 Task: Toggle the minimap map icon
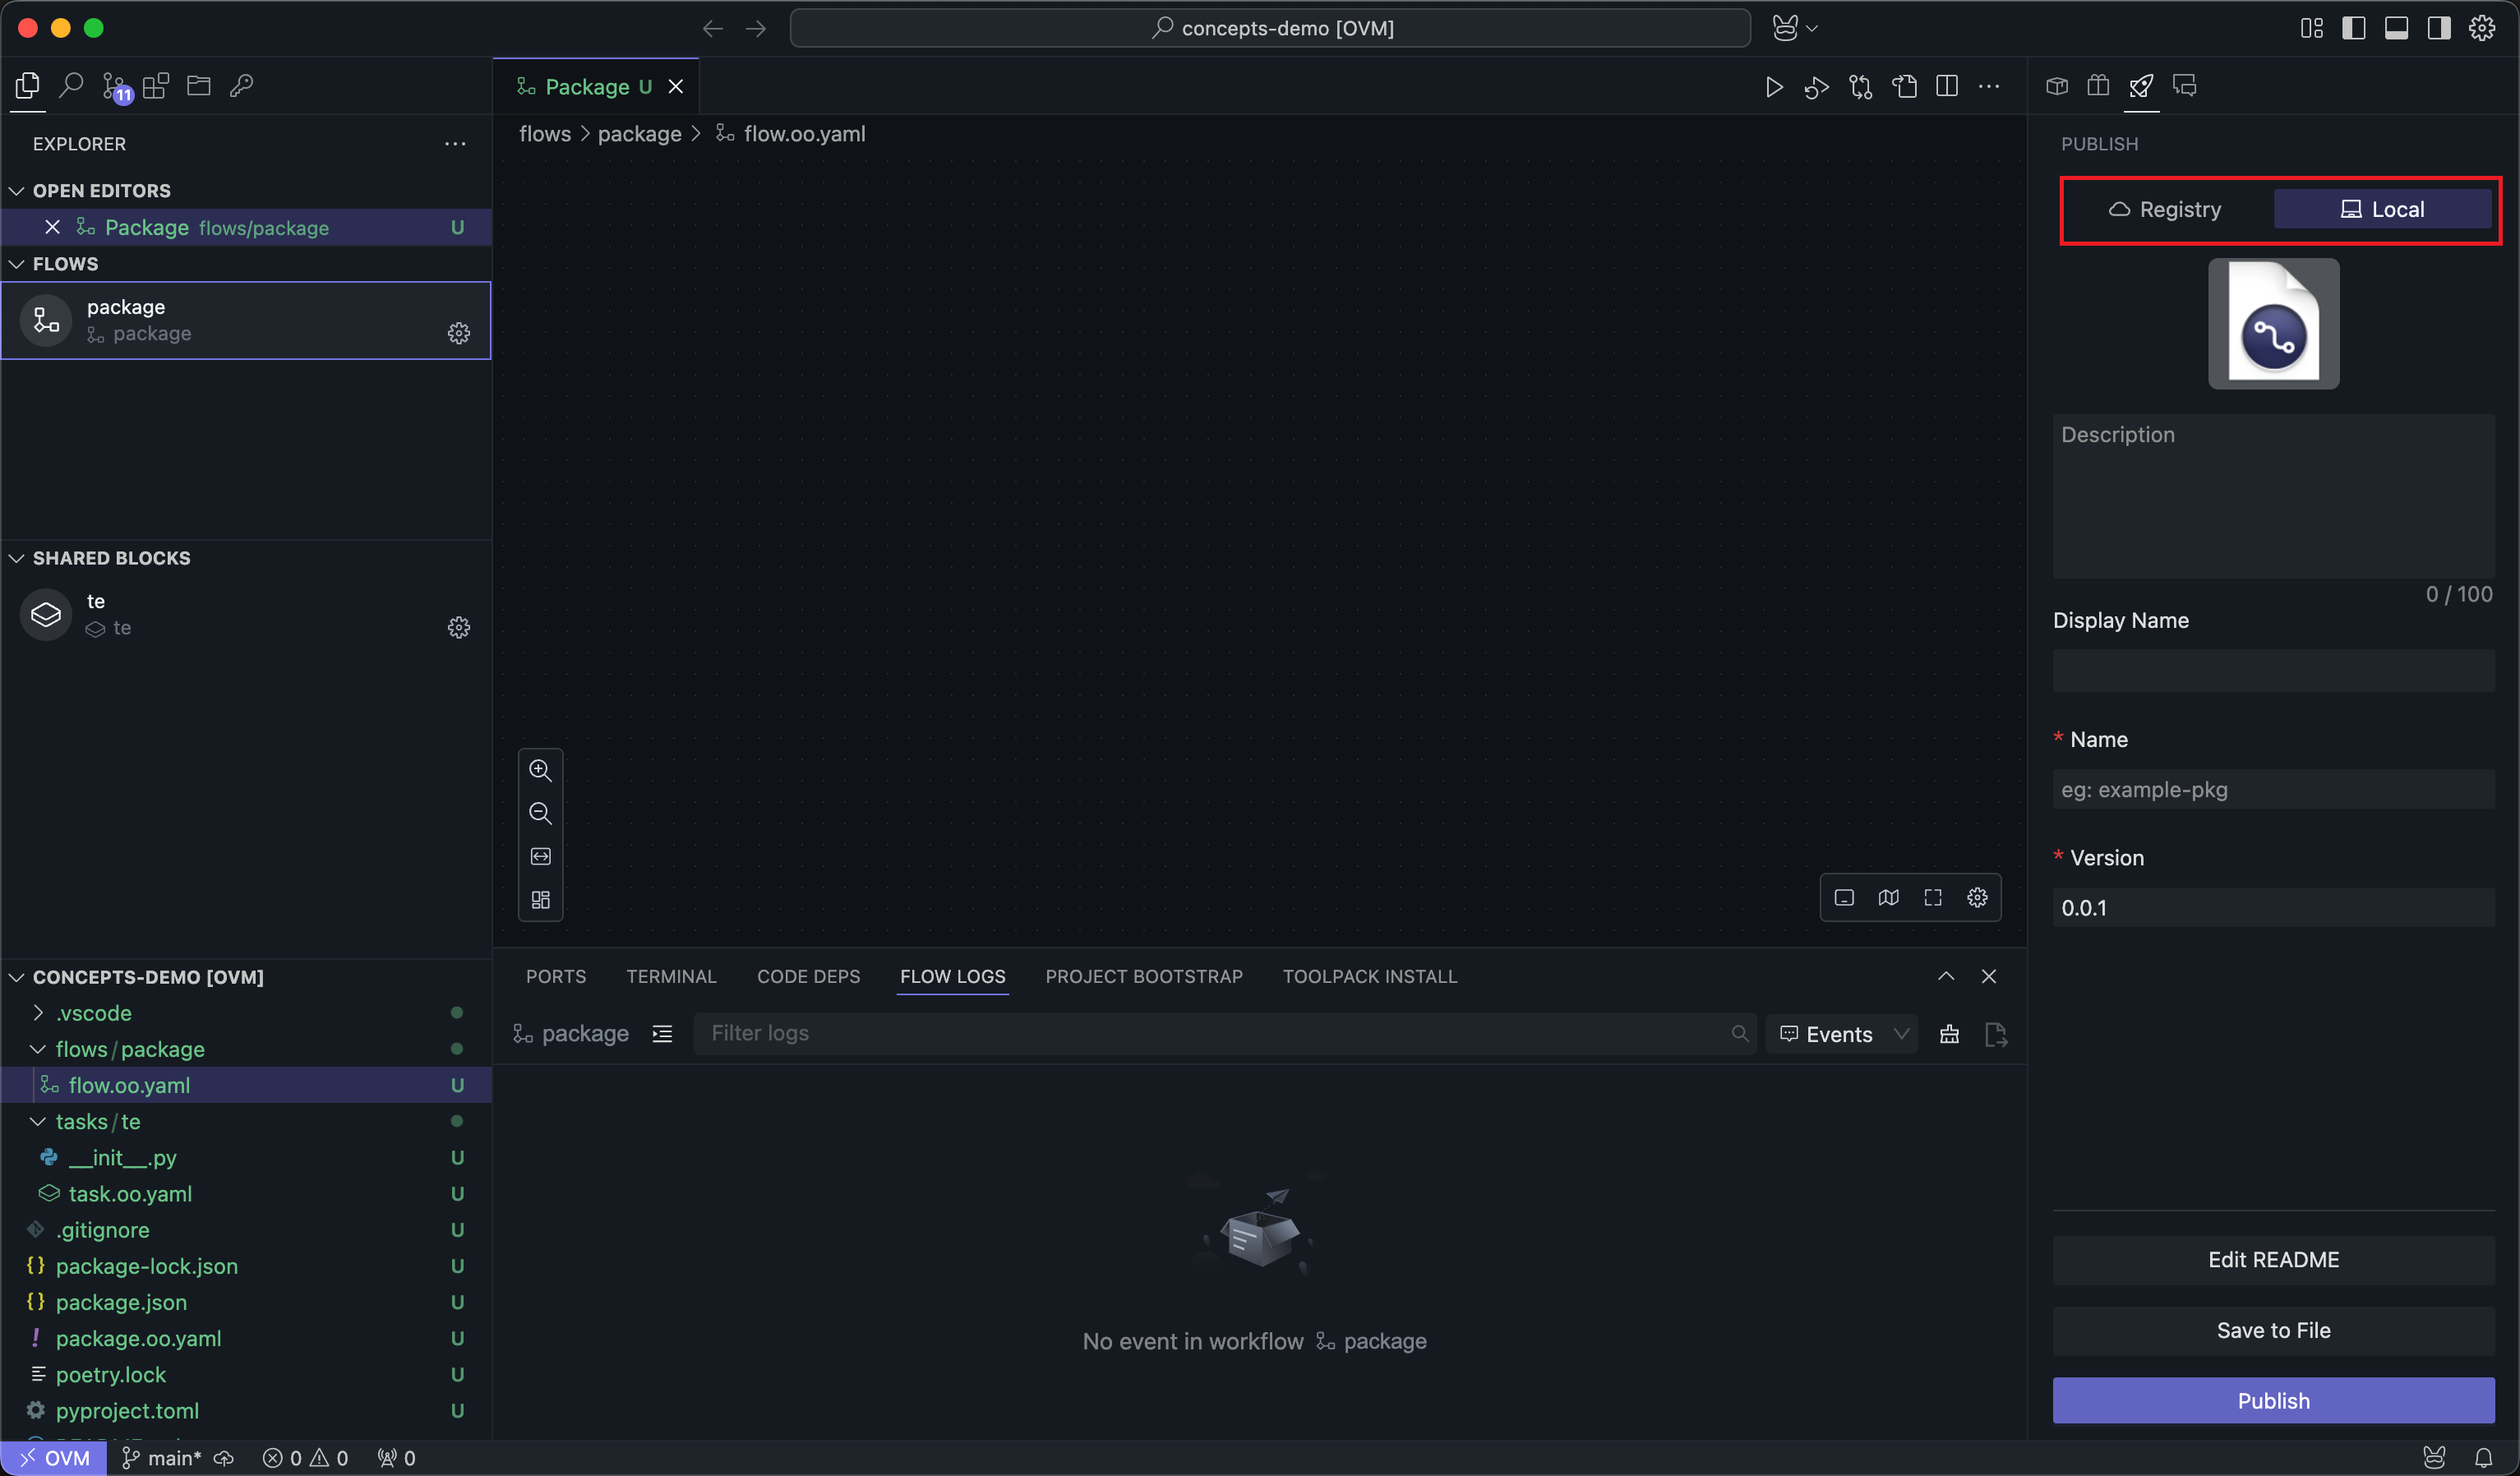(1888, 897)
